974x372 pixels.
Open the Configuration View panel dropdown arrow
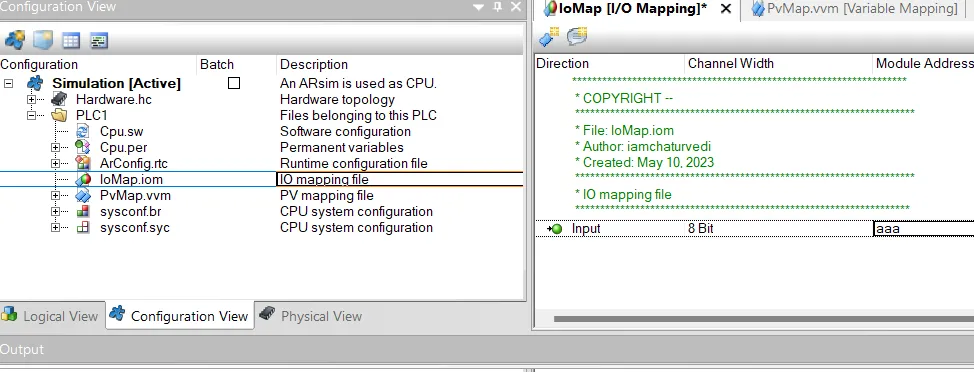478,7
